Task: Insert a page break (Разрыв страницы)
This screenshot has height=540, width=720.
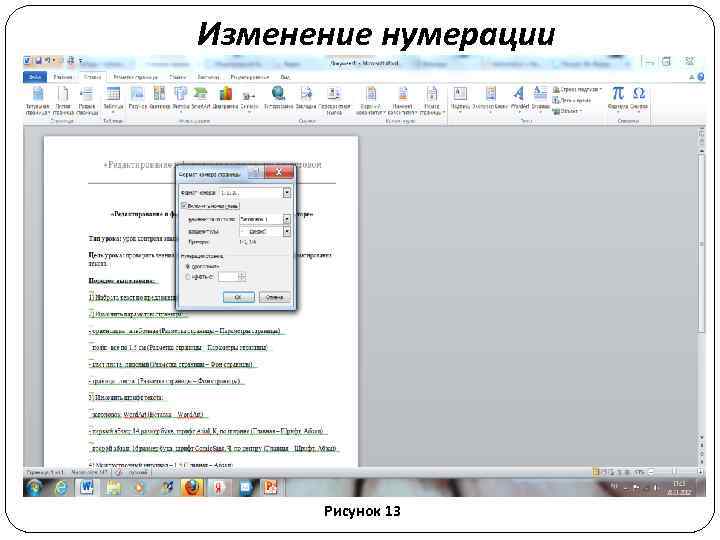Action: pos(87,100)
